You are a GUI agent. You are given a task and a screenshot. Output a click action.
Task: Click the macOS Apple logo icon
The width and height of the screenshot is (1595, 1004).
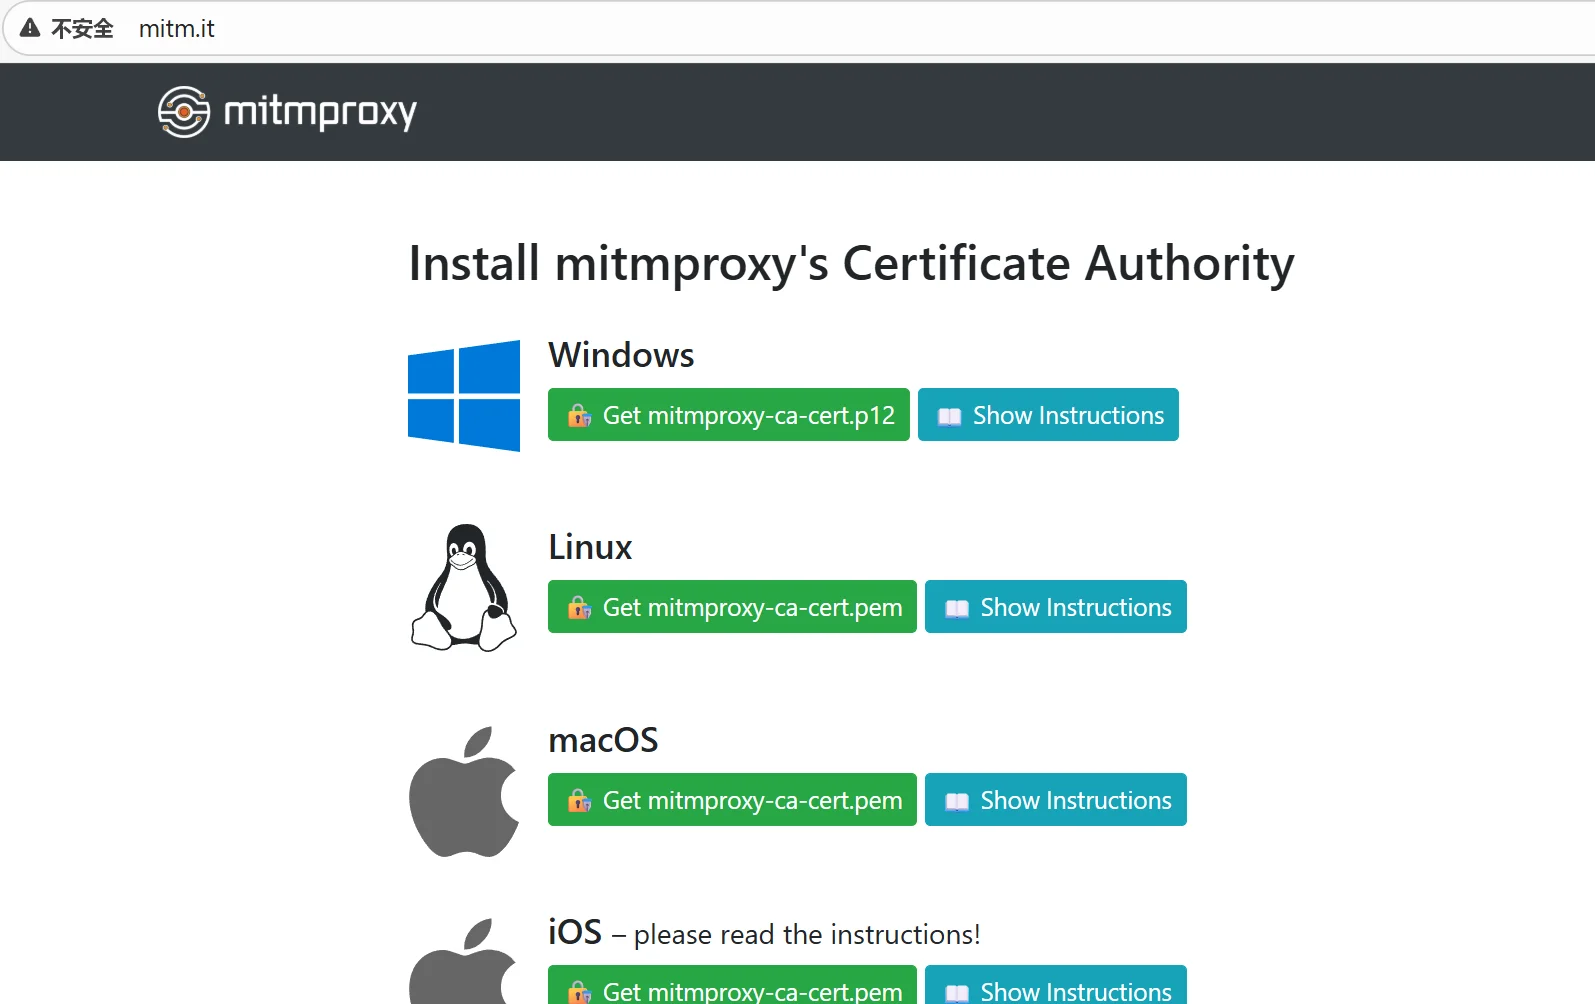(464, 791)
